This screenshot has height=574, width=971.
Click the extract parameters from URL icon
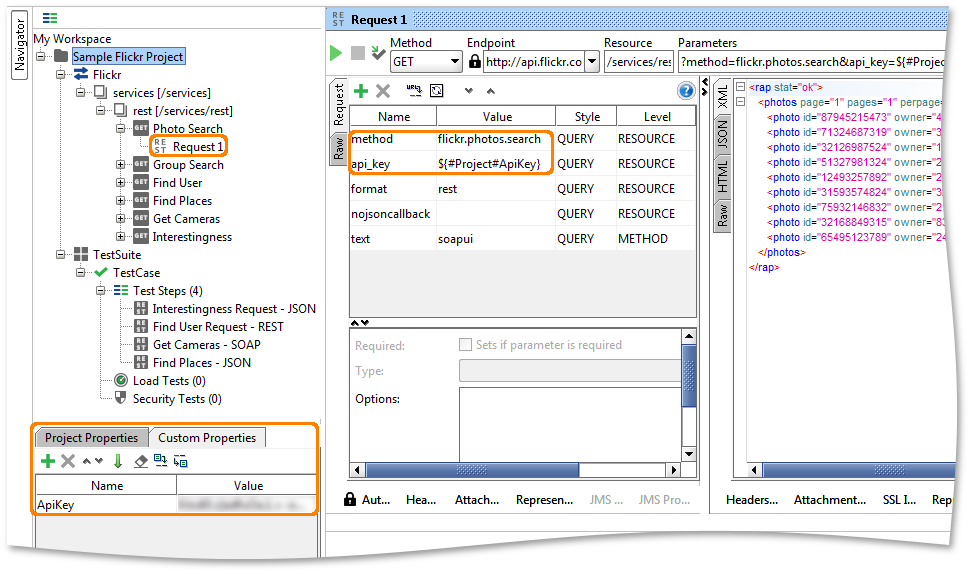[x=414, y=91]
